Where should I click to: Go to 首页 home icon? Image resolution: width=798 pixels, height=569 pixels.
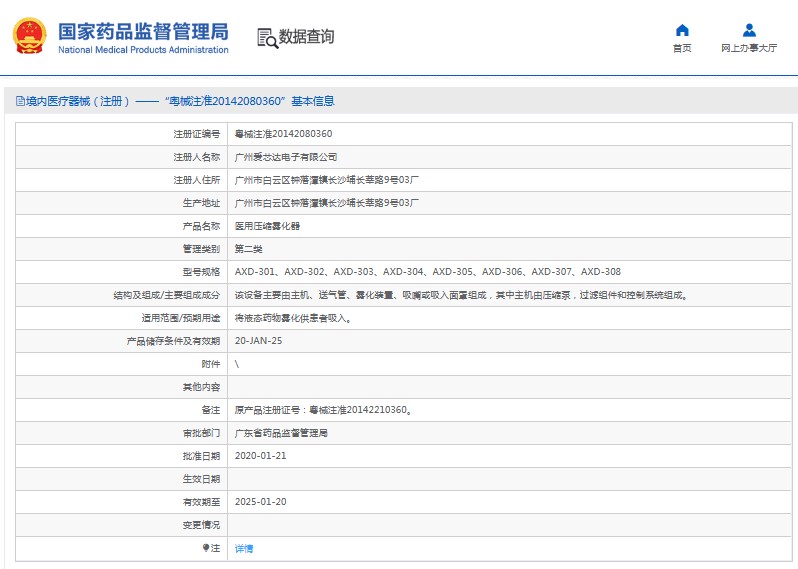(682, 31)
